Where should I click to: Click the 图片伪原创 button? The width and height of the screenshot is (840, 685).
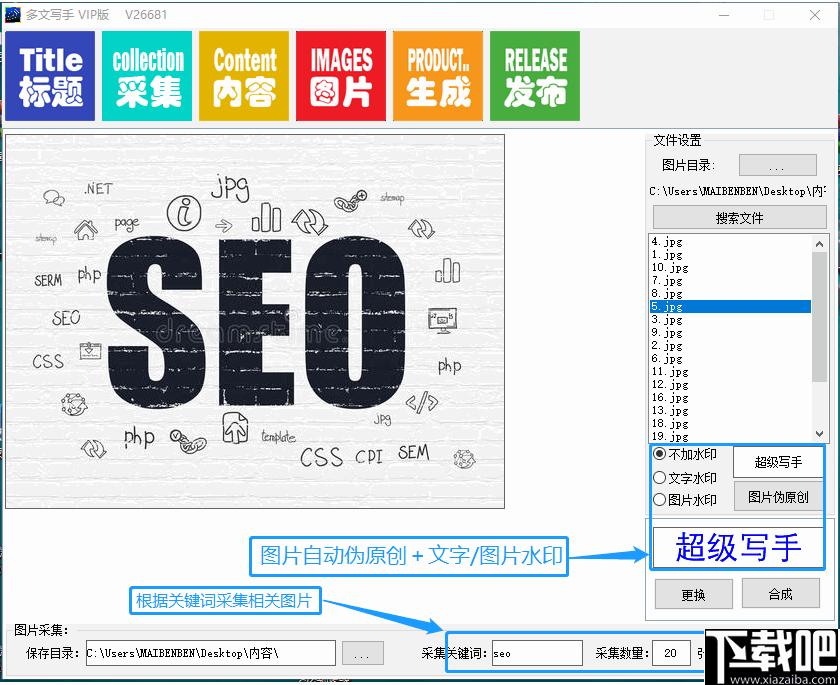click(x=778, y=497)
